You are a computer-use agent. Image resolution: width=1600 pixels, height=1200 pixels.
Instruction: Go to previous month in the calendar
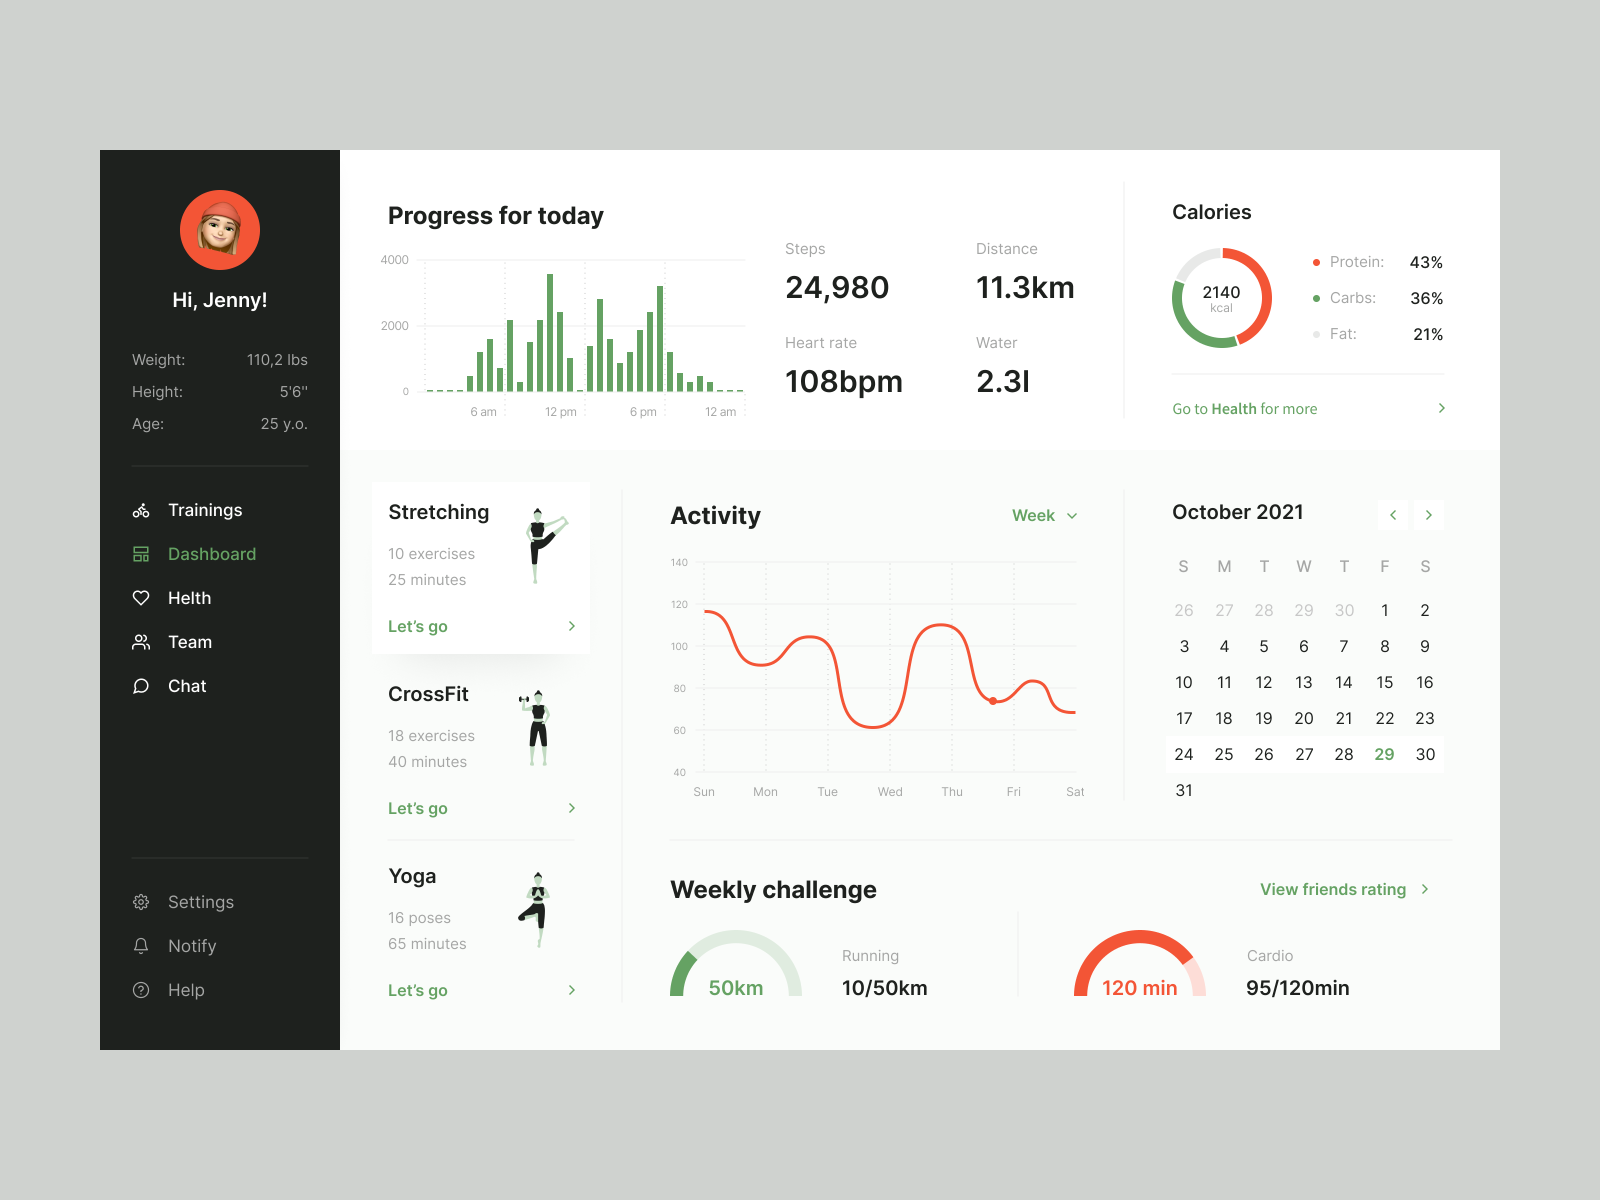coord(1393,515)
